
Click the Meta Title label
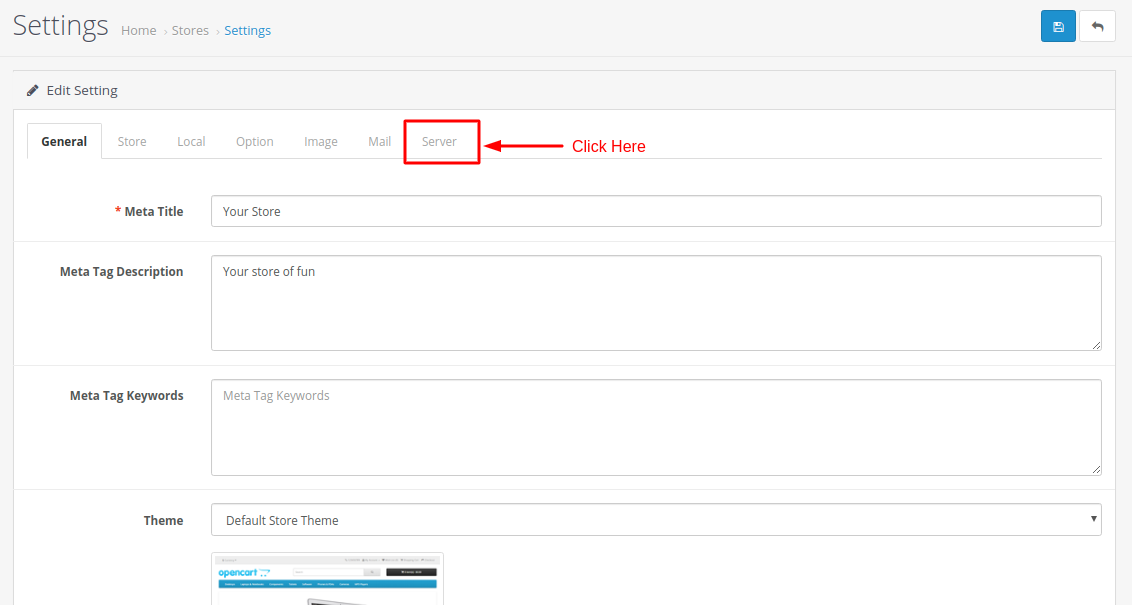pyautogui.click(x=154, y=212)
